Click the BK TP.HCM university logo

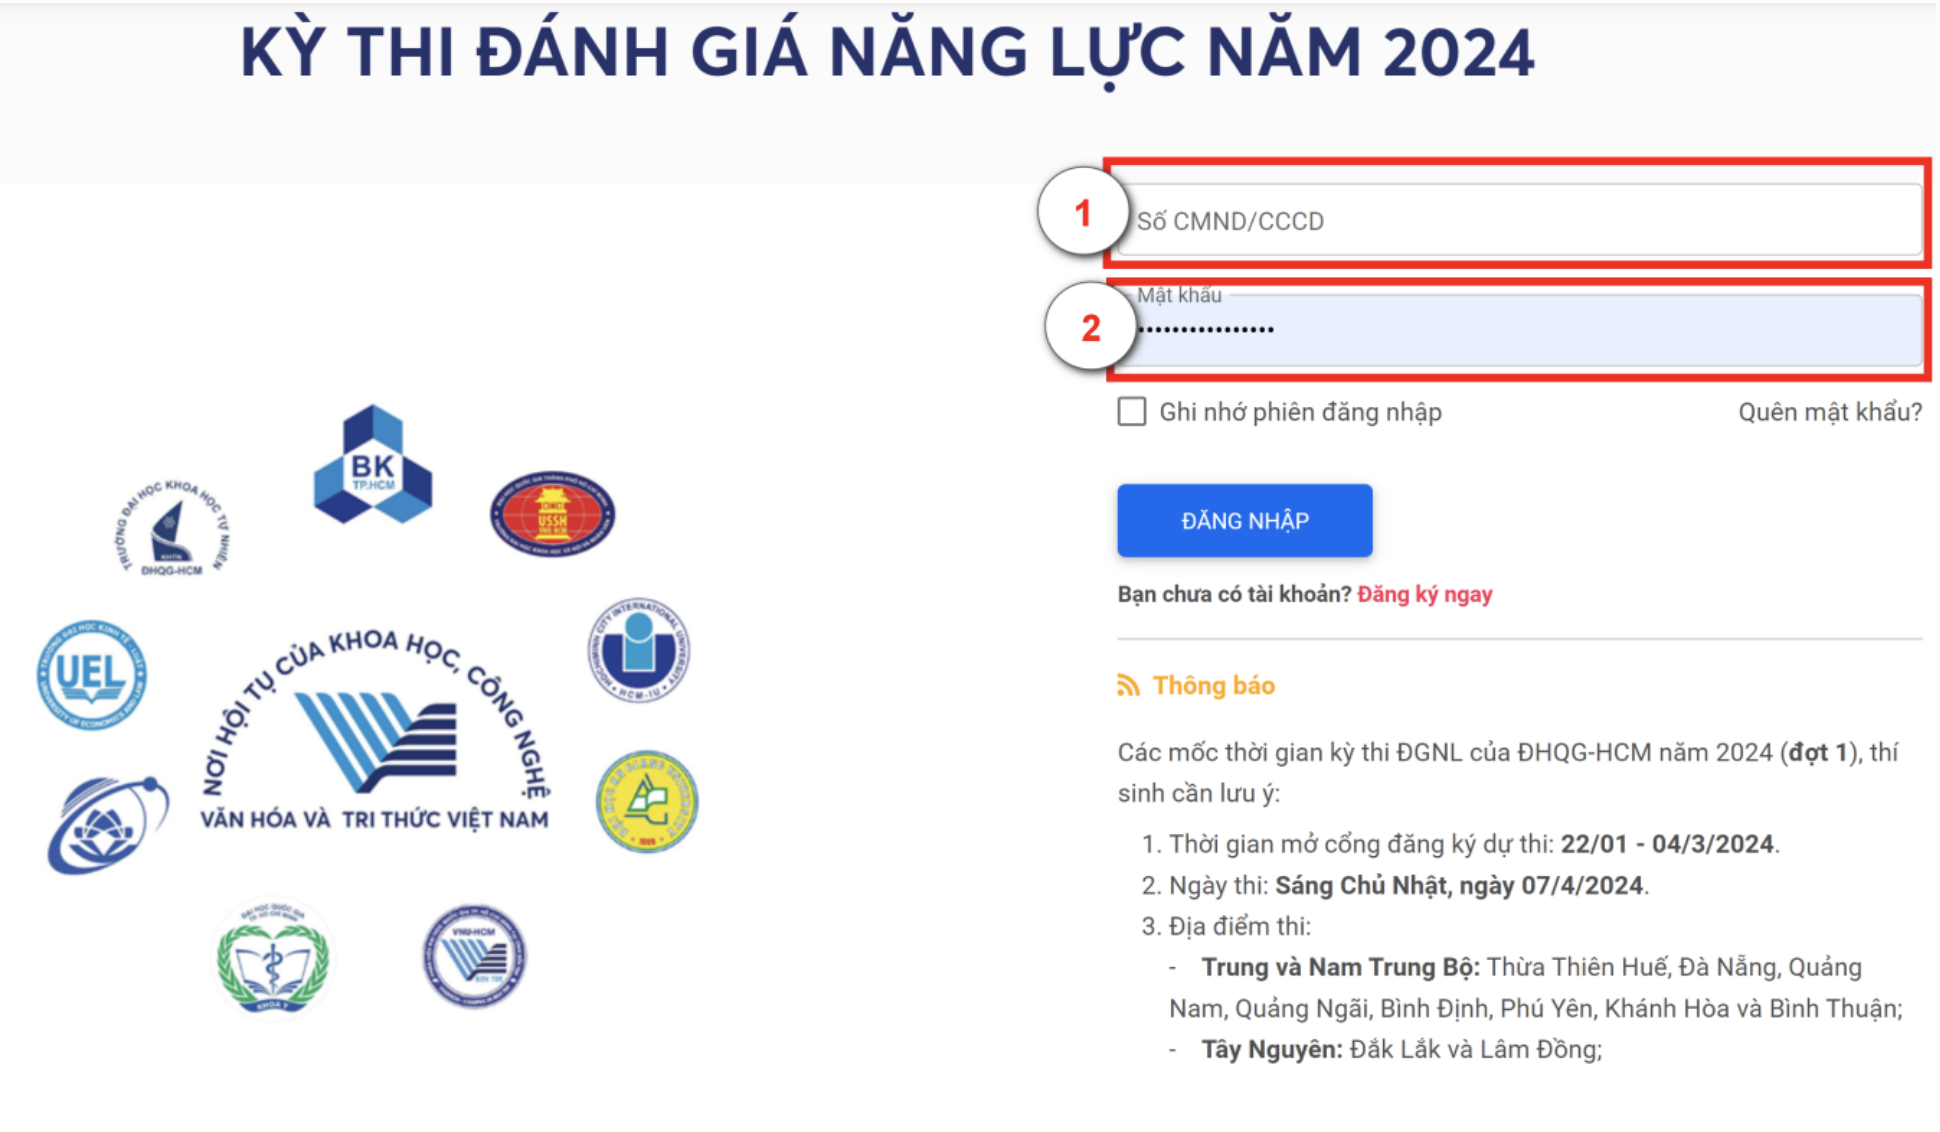tap(373, 465)
